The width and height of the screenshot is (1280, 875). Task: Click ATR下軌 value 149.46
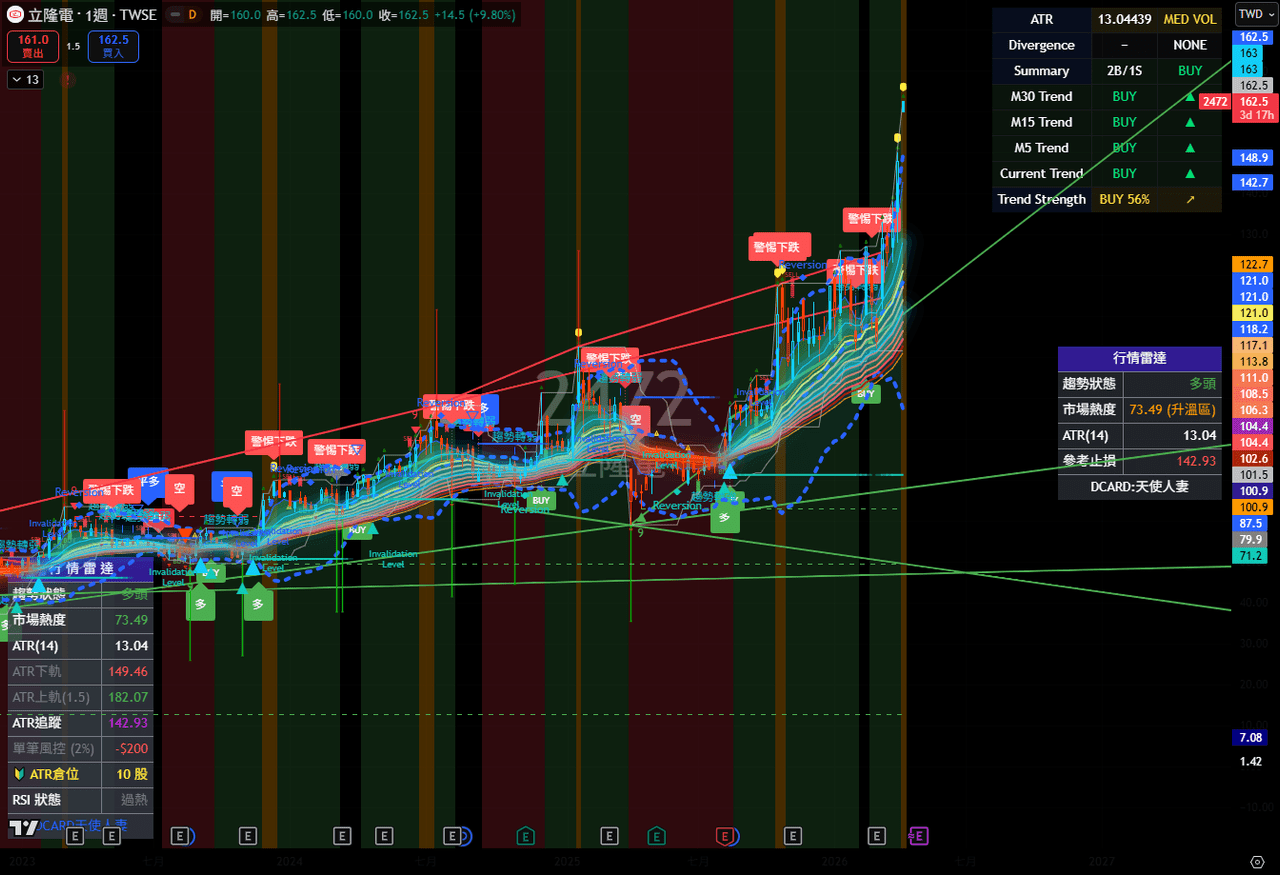pyautogui.click(x=128, y=671)
